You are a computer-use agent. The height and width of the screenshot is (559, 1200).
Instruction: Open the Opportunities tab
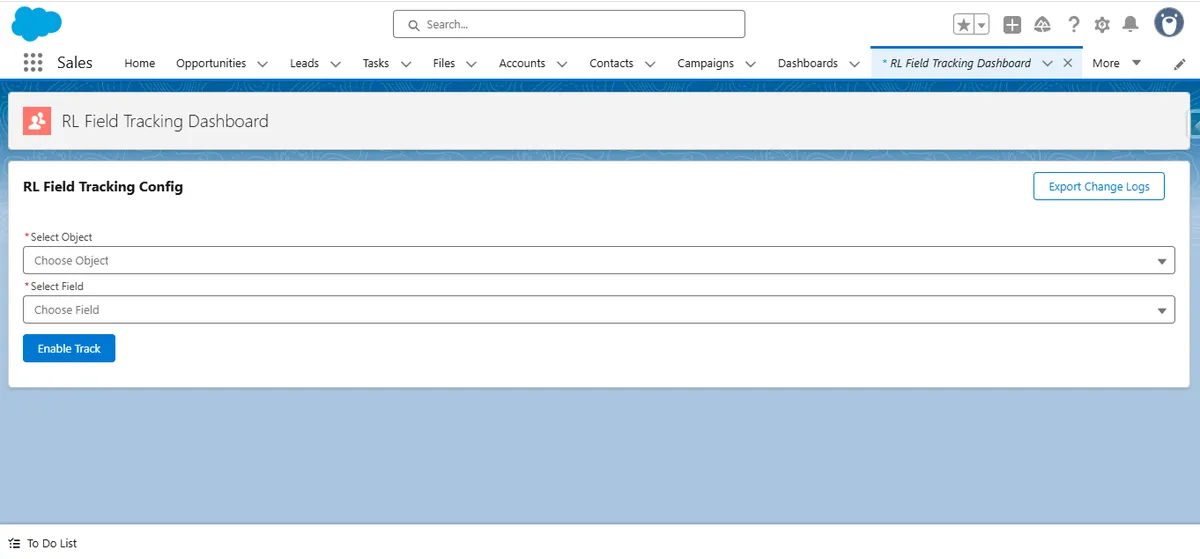coord(211,63)
